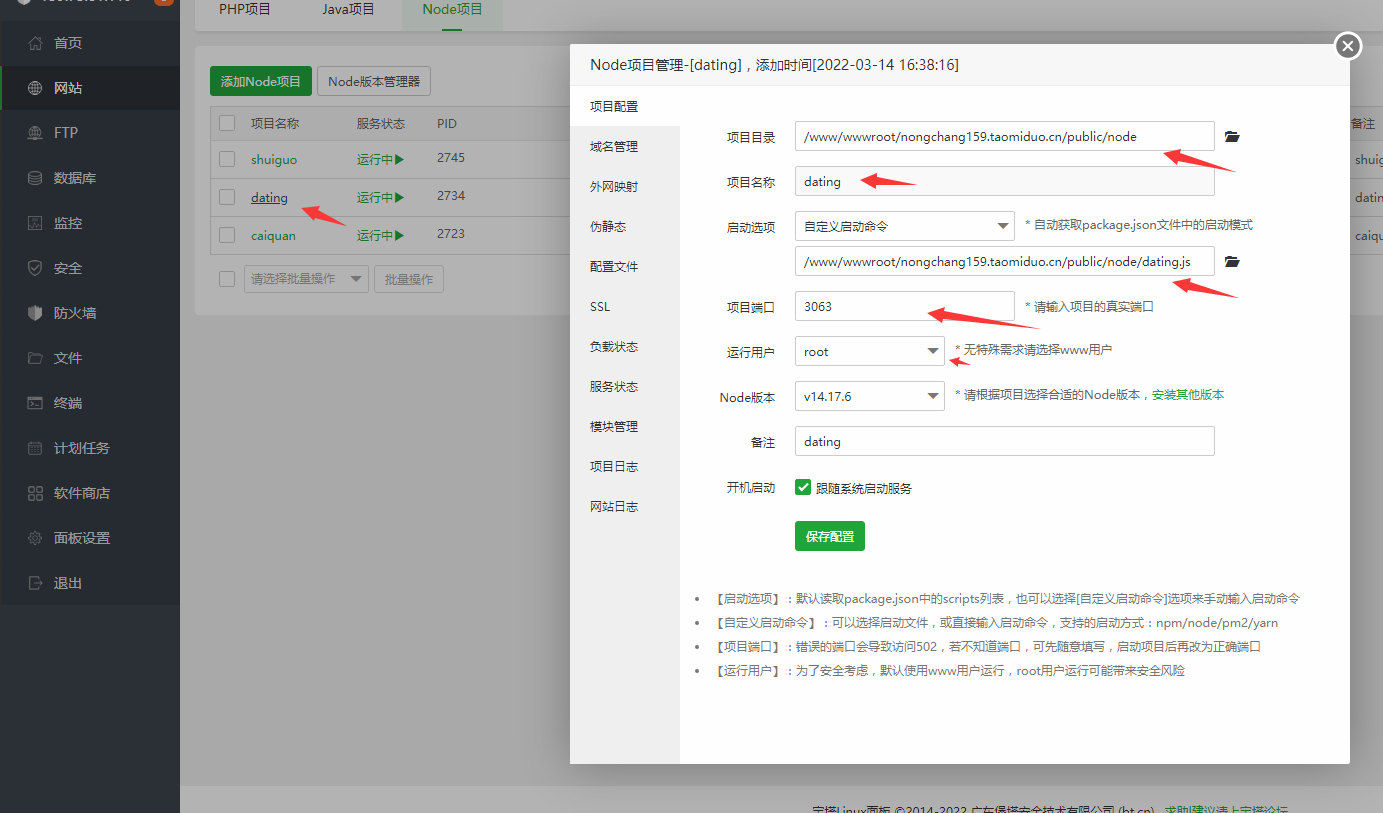This screenshot has width=1383, height=813.
Task: Click the folder icon beside 项目目录 path
Action: click(1232, 137)
